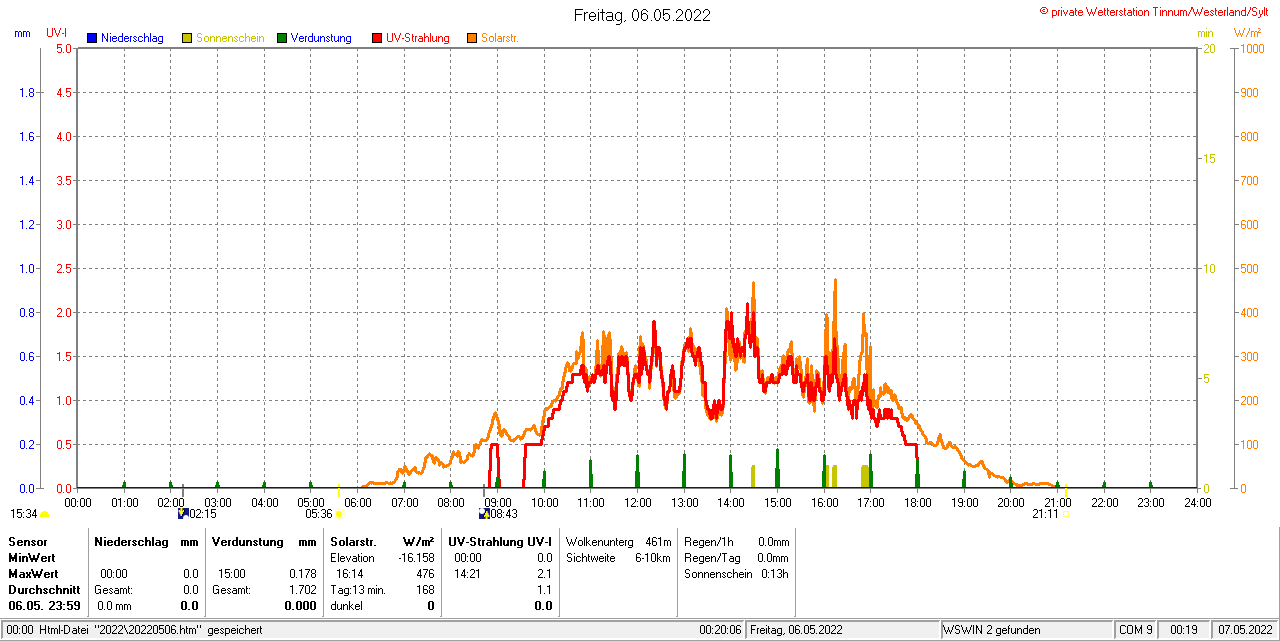Click the status bar time 00:20:06
Viewport: 1280px width, 641px height.
coord(720,630)
